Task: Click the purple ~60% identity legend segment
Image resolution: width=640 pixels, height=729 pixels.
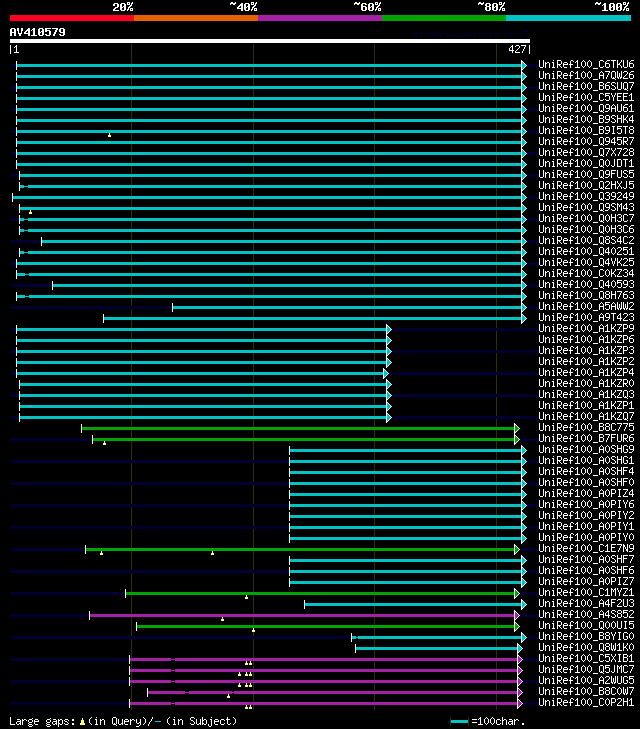Action: tap(320, 18)
